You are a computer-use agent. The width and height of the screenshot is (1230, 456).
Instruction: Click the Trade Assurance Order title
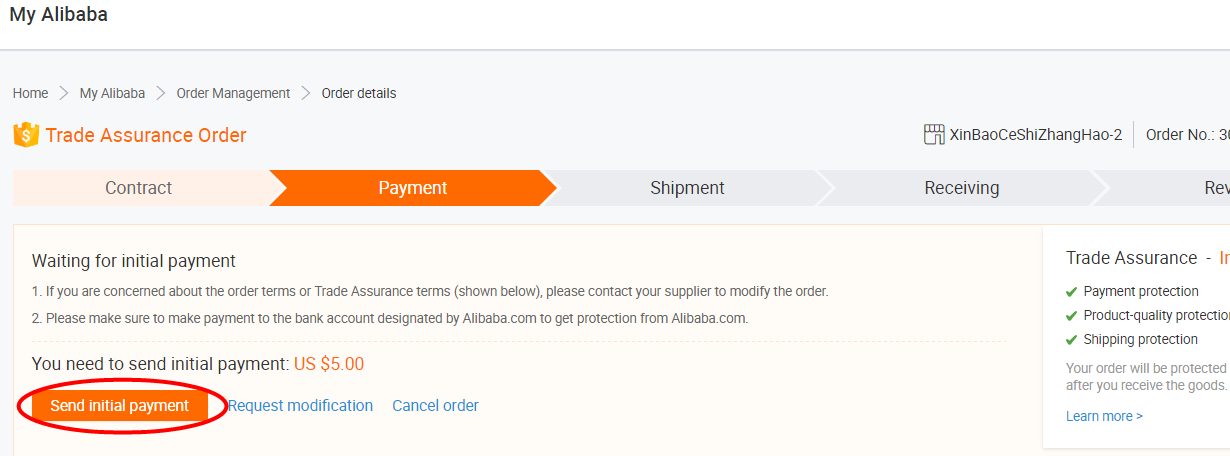146,135
